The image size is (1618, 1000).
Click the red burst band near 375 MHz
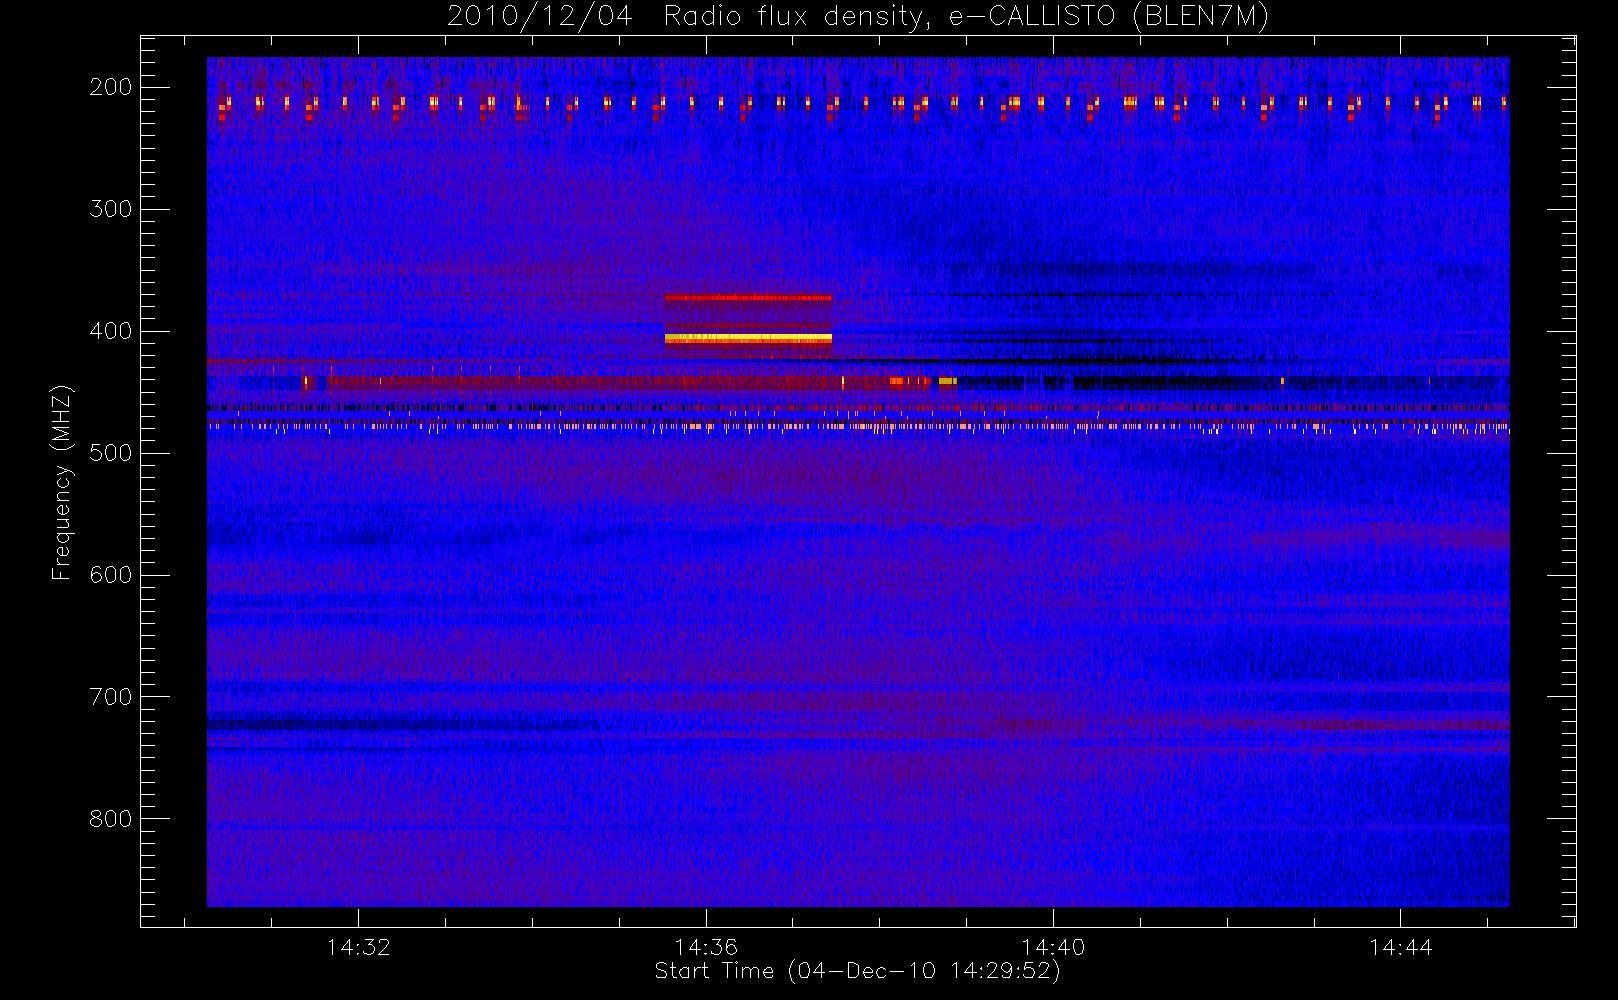pyautogui.click(x=748, y=297)
